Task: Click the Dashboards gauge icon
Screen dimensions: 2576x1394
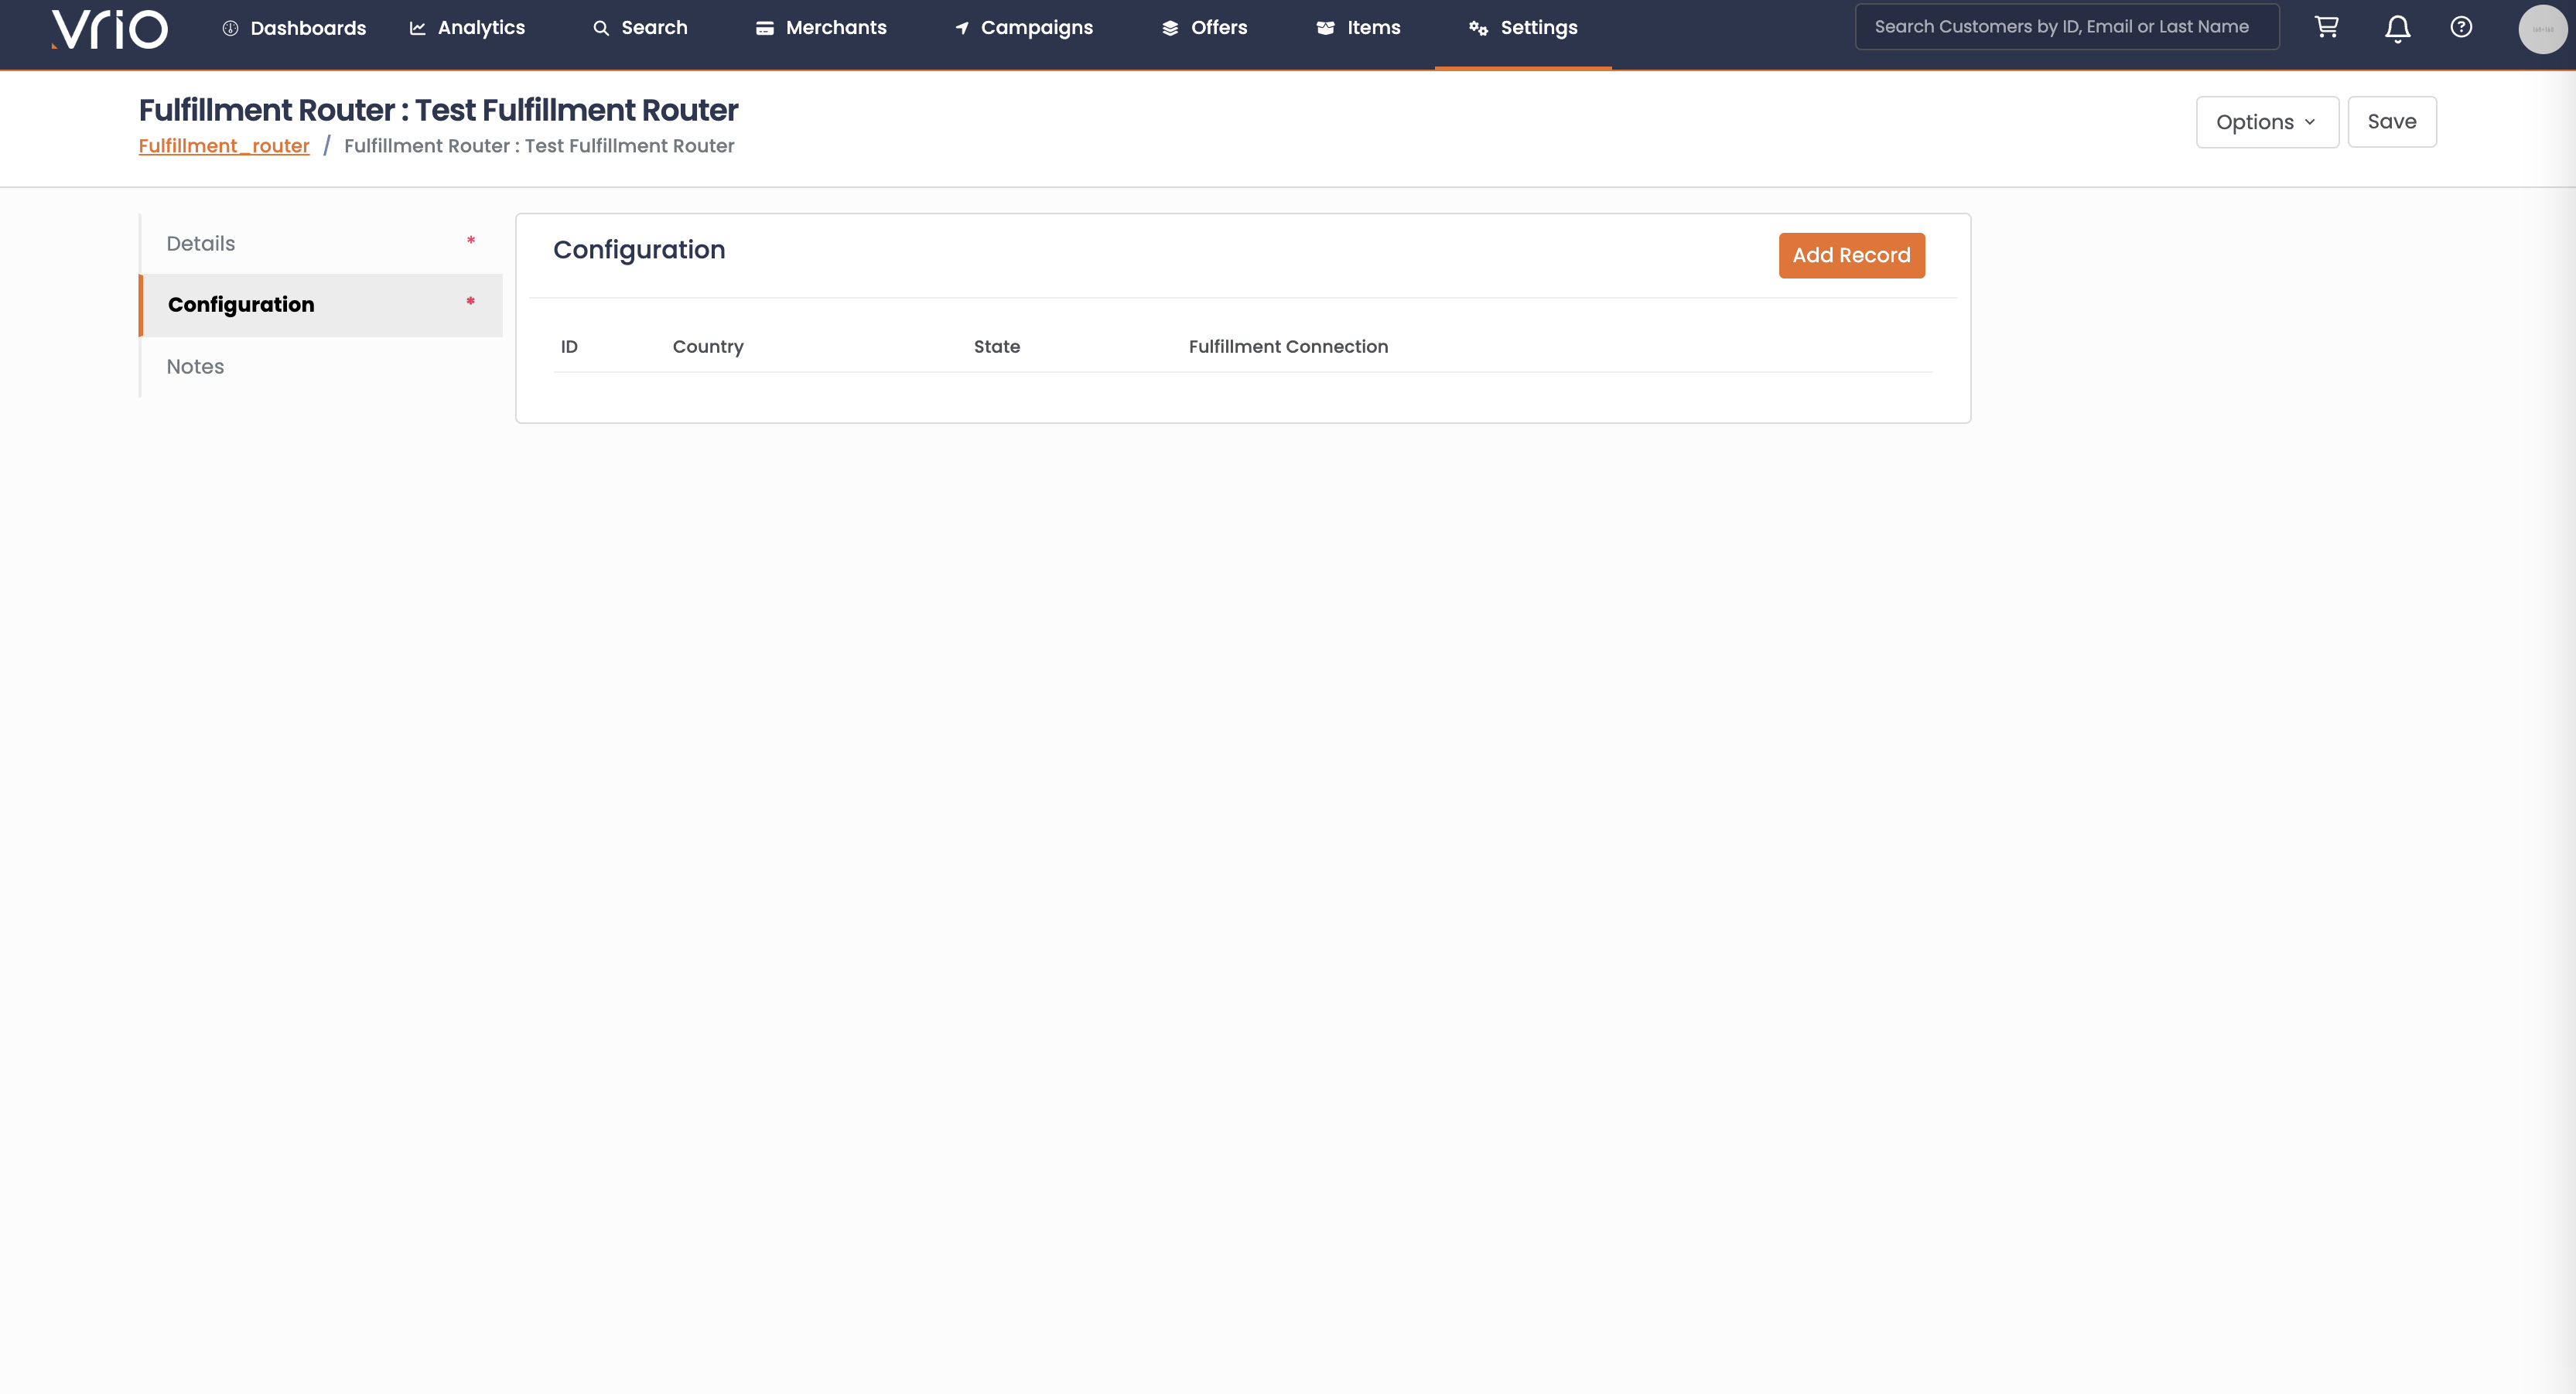Action: click(x=230, y=28)
